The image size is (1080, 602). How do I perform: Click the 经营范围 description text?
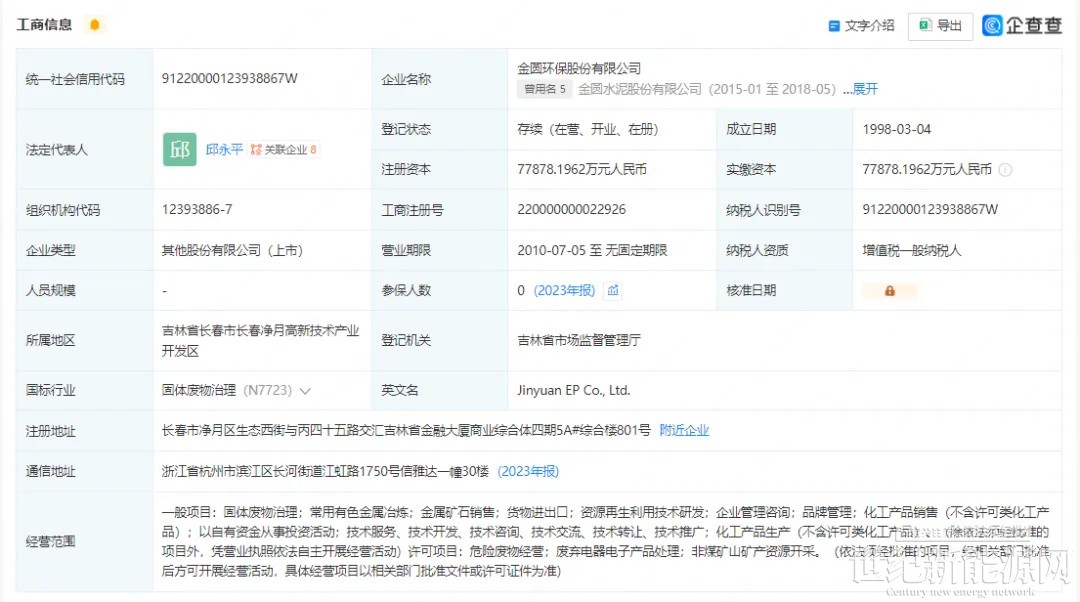click(605, 541)
